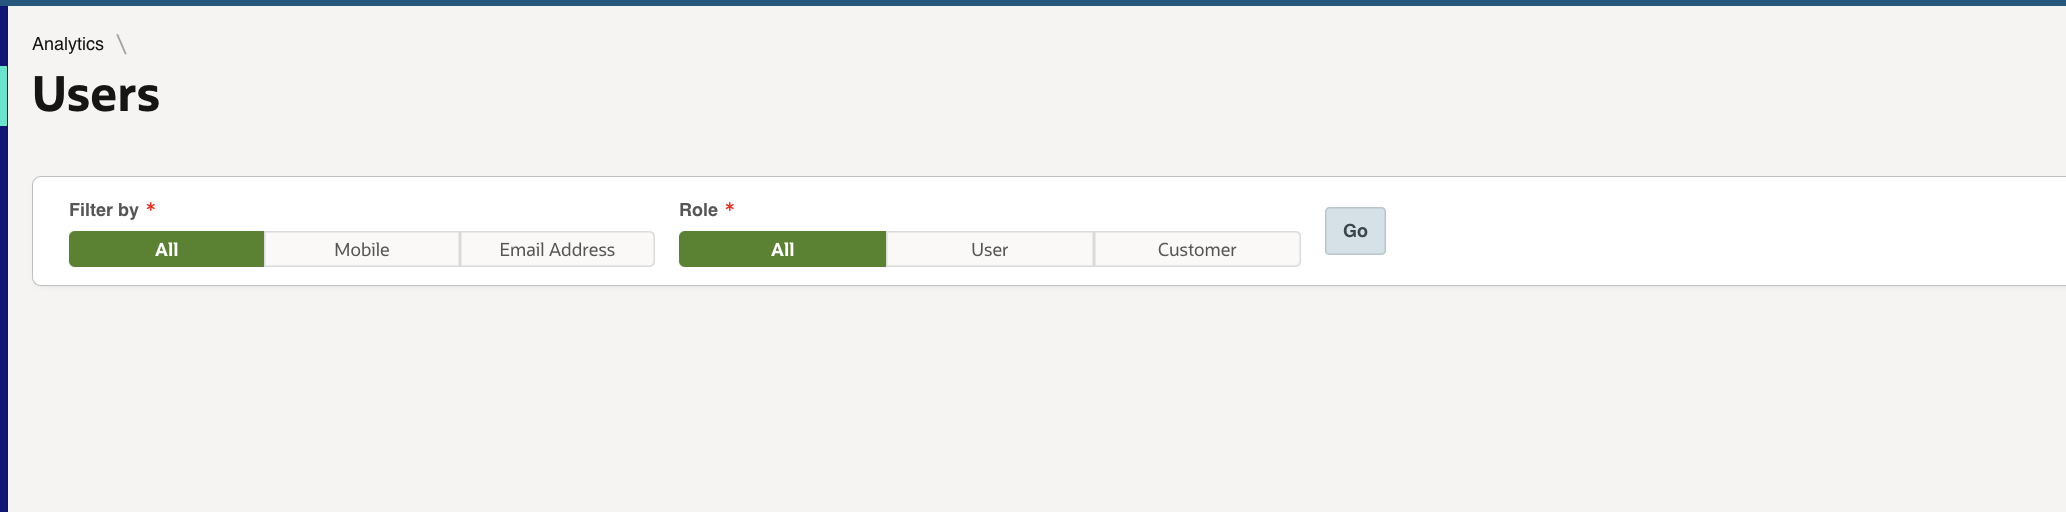Click the teal highlight strip on left edge
This screenshot has height=512, width=2066.
point(3,95)
